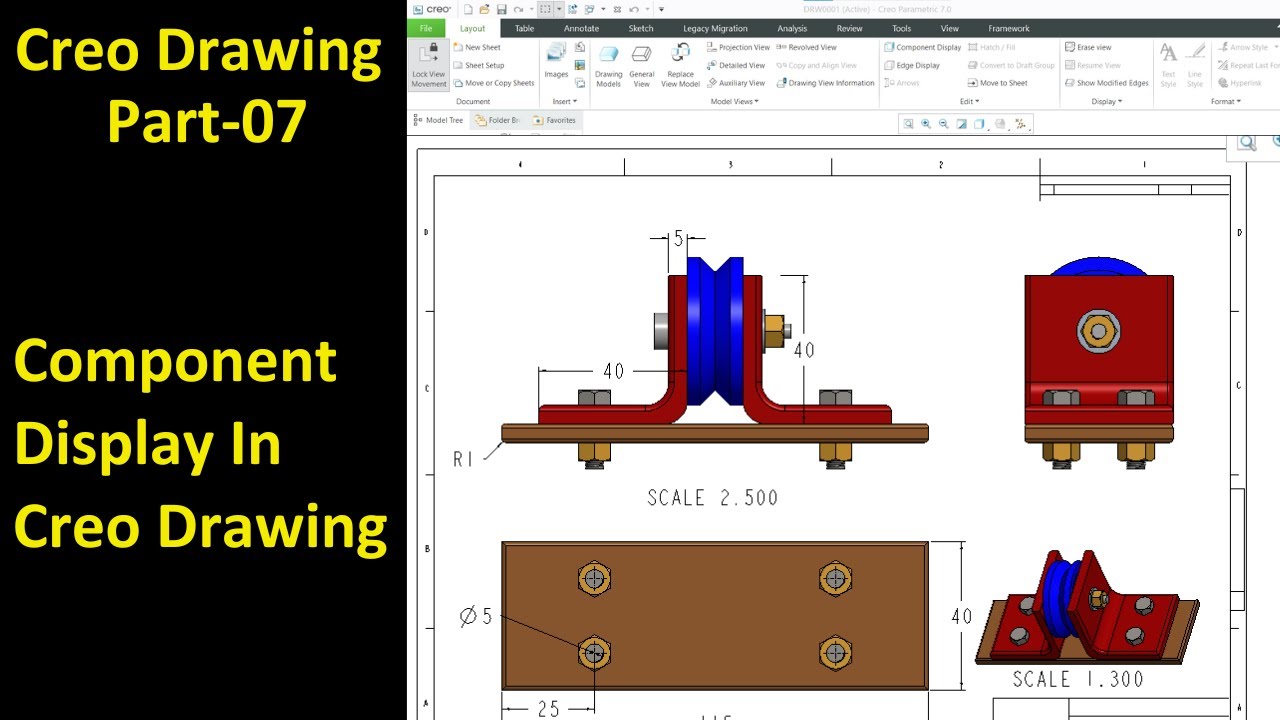Click Show Modified Edges
1280x720 pixels.
coord(1106,83)
